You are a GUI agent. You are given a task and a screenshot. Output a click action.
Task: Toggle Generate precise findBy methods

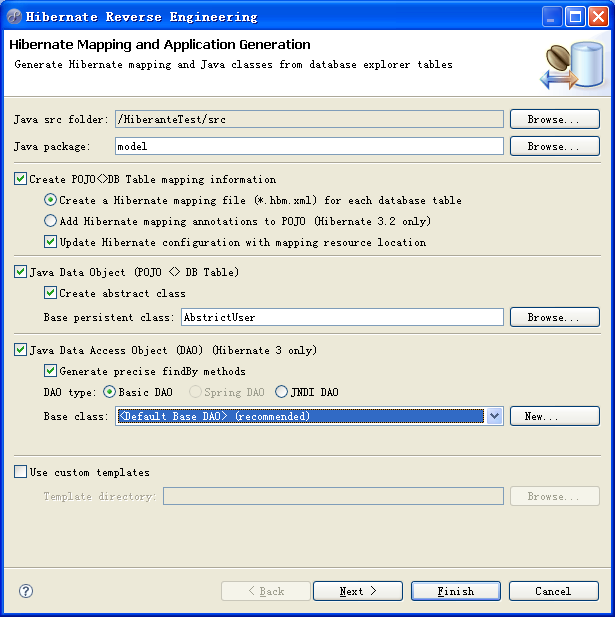(x=50, y=371)
